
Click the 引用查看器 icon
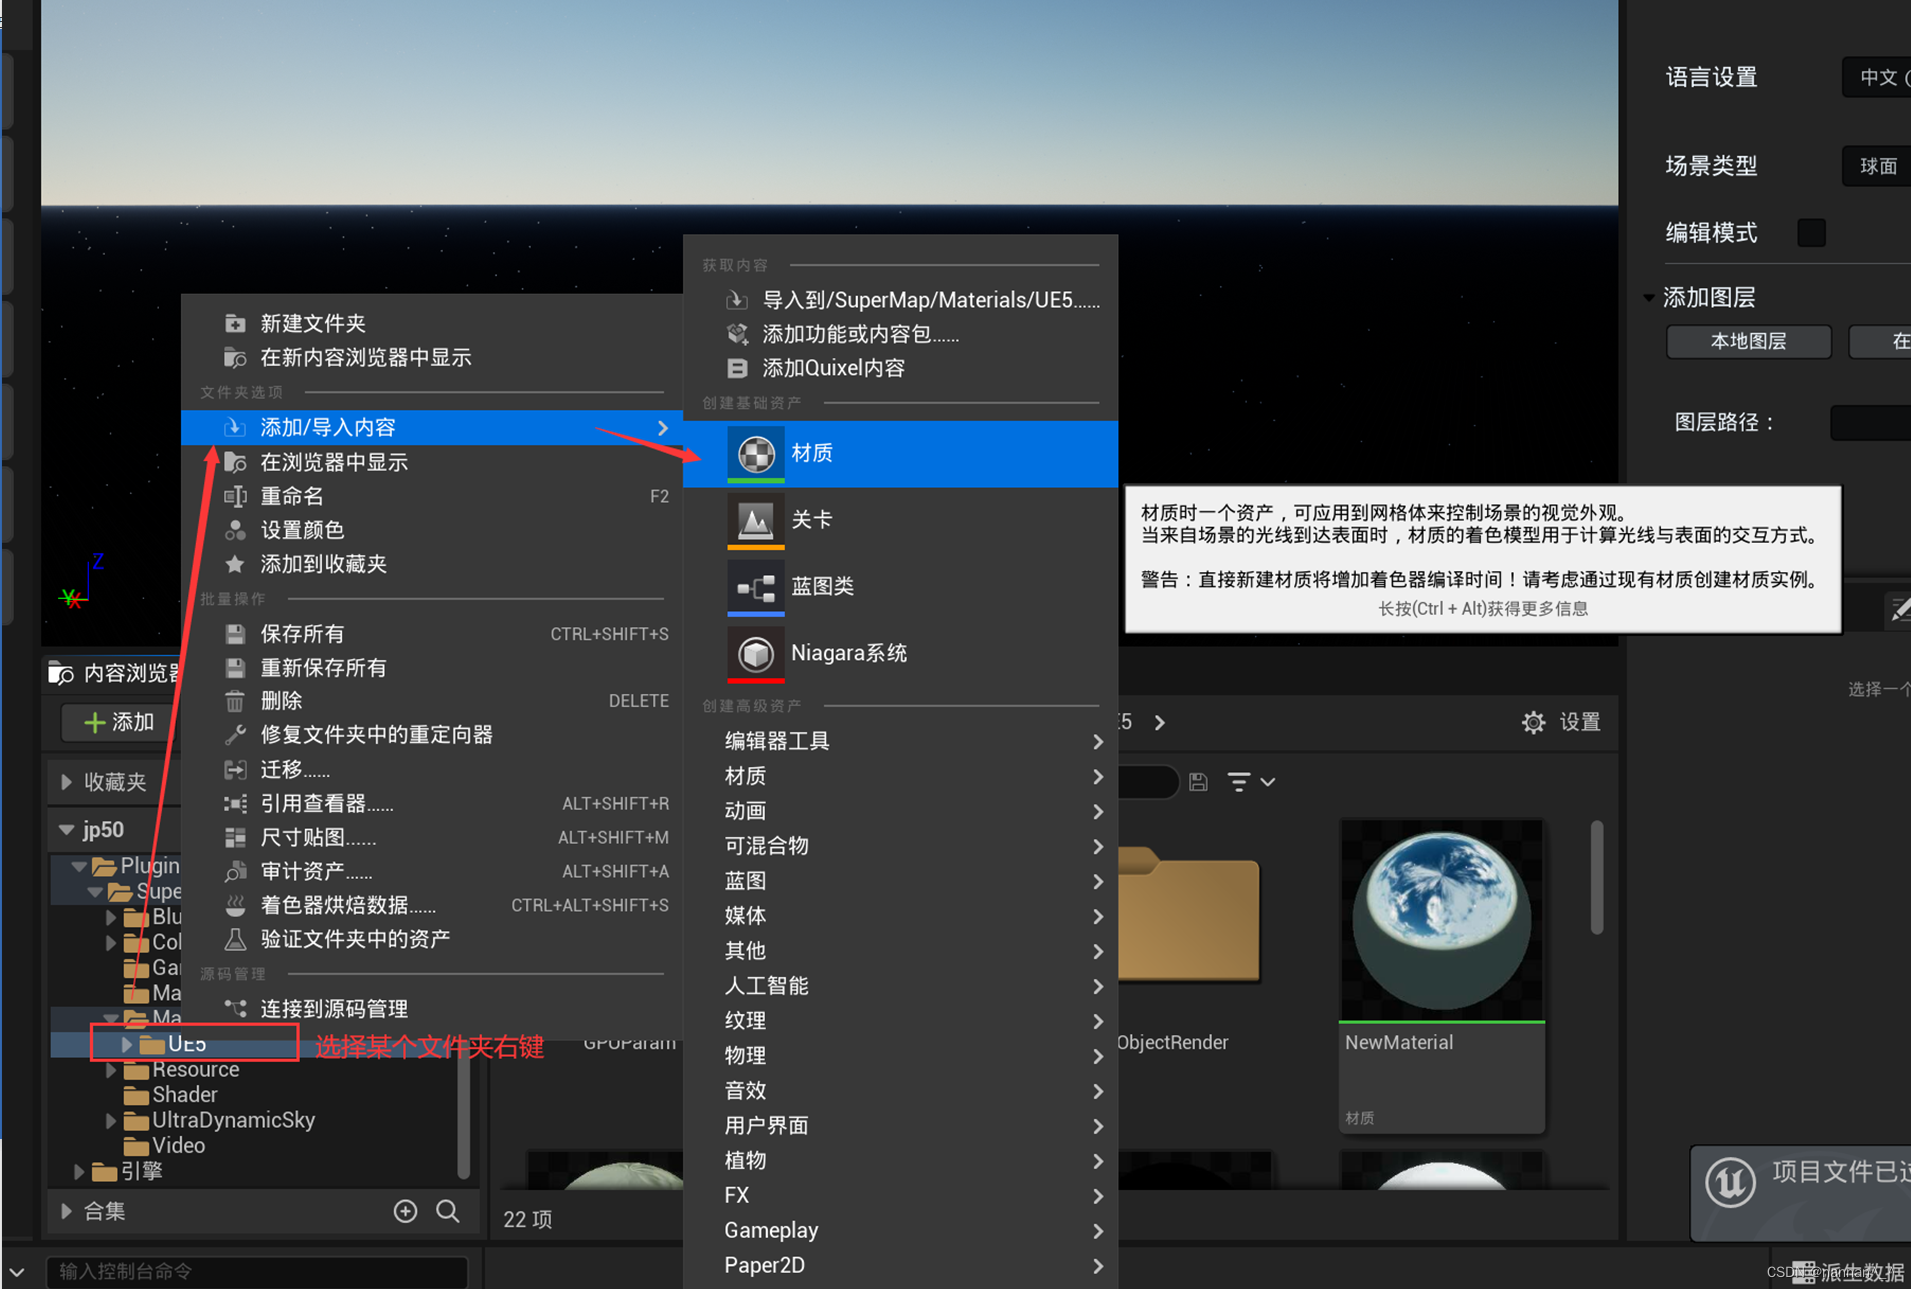tap(235, 803)
